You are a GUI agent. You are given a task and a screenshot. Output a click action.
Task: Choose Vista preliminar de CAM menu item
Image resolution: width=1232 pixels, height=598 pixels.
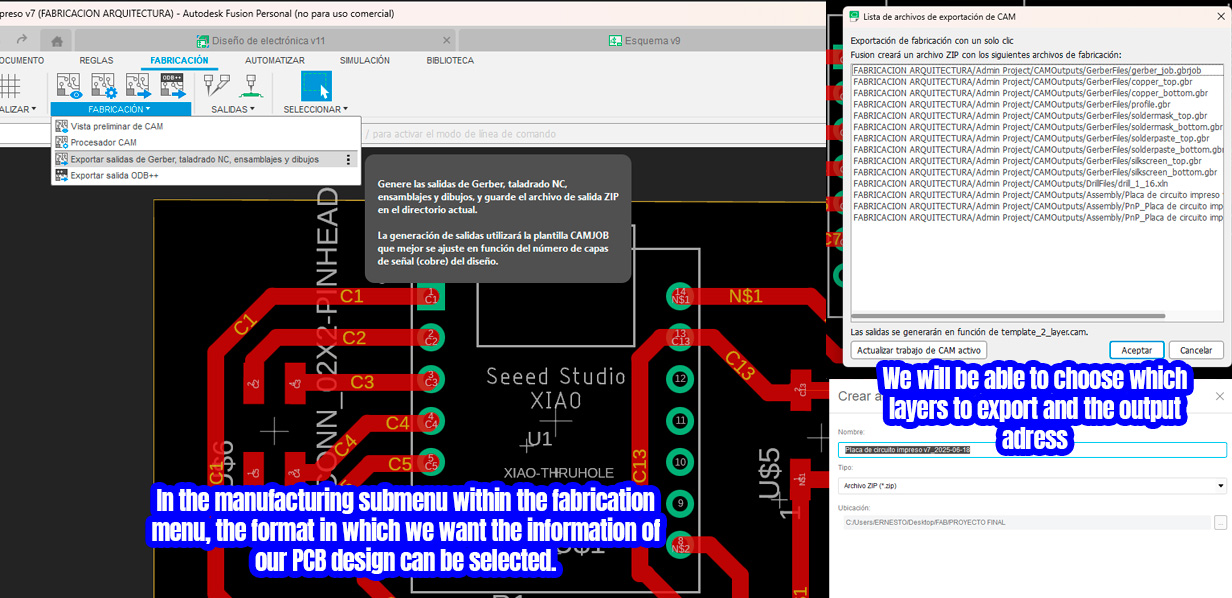[x=206, y=127]
